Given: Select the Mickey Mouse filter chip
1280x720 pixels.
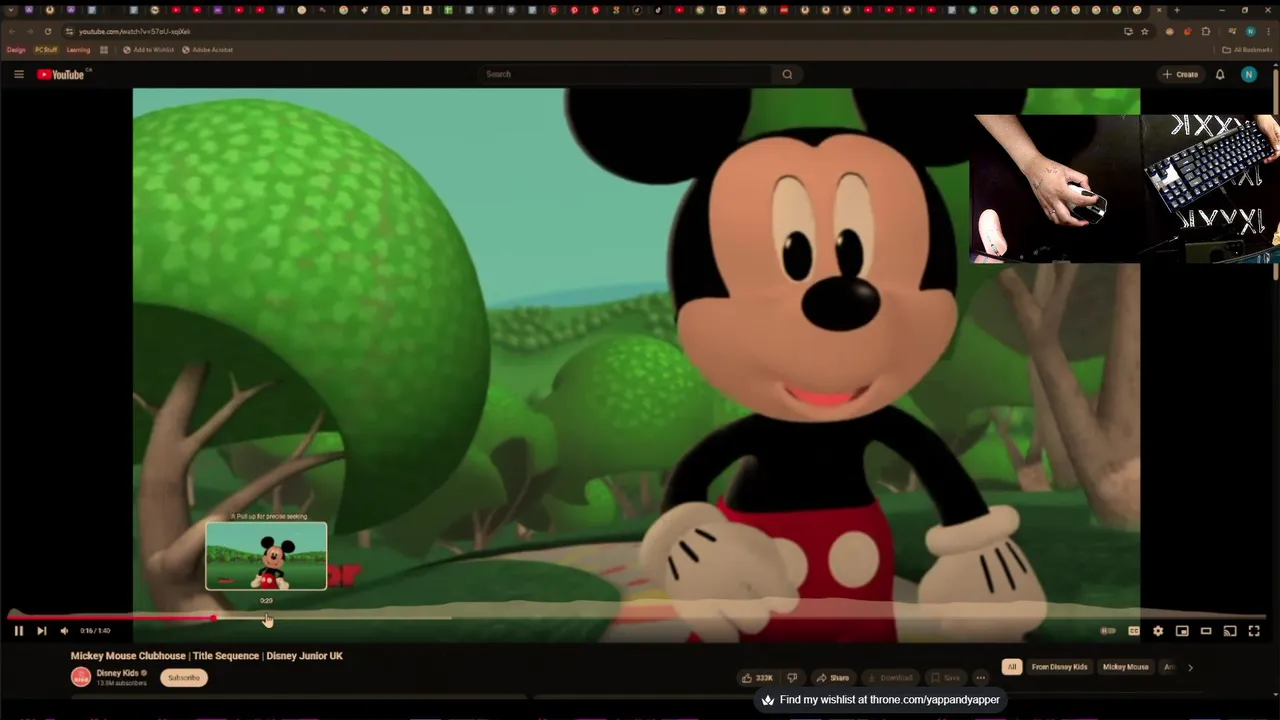Looking at the screenshot, I should pyautogui.click(x=1125, y=667).
